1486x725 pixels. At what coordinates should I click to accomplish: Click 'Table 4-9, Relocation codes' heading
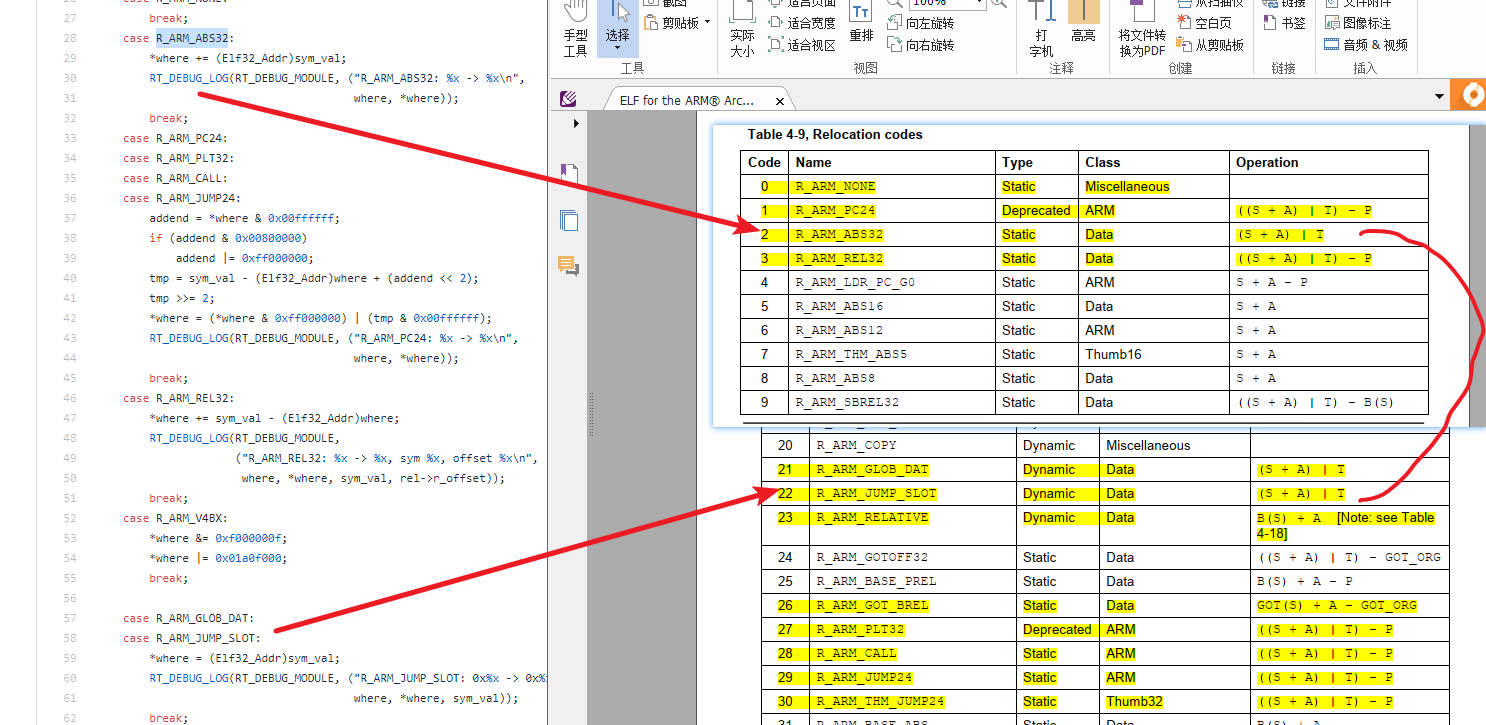click(x=835, y=134)
